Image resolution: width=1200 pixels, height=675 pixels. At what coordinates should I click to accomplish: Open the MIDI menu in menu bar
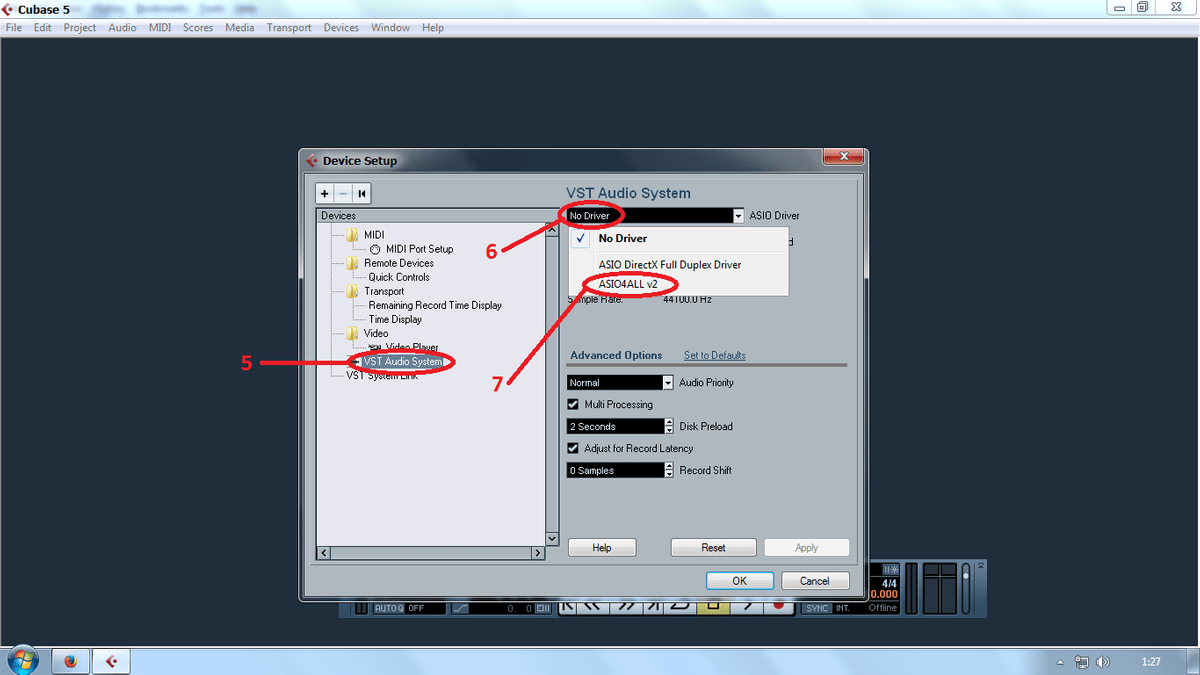point(160,28)
